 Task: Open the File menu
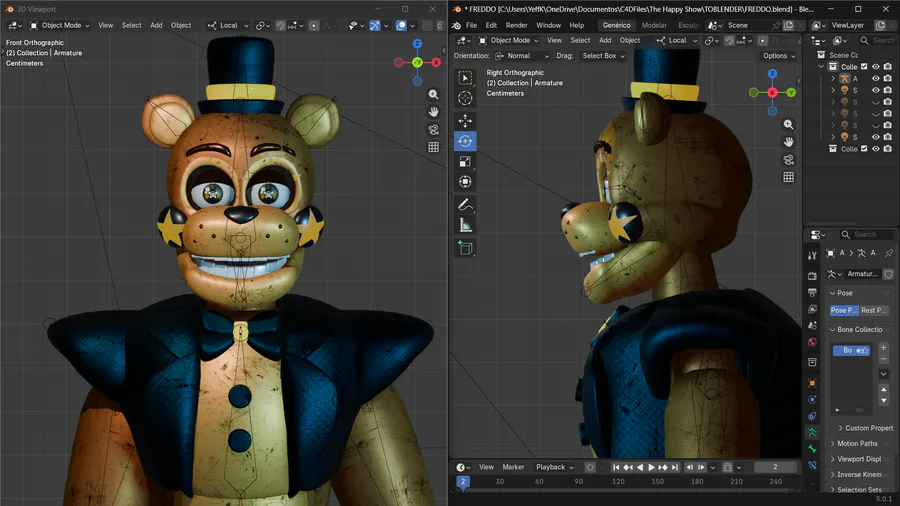point(471,25)
